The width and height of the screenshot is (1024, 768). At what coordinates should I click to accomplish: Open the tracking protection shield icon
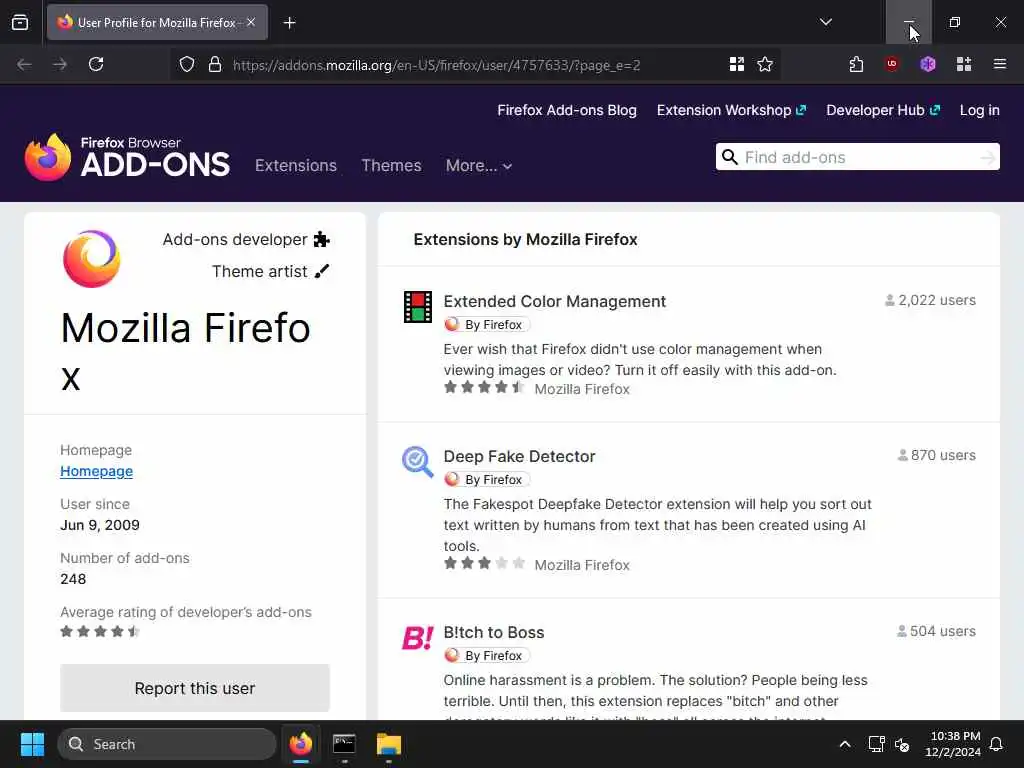[187, 64]
